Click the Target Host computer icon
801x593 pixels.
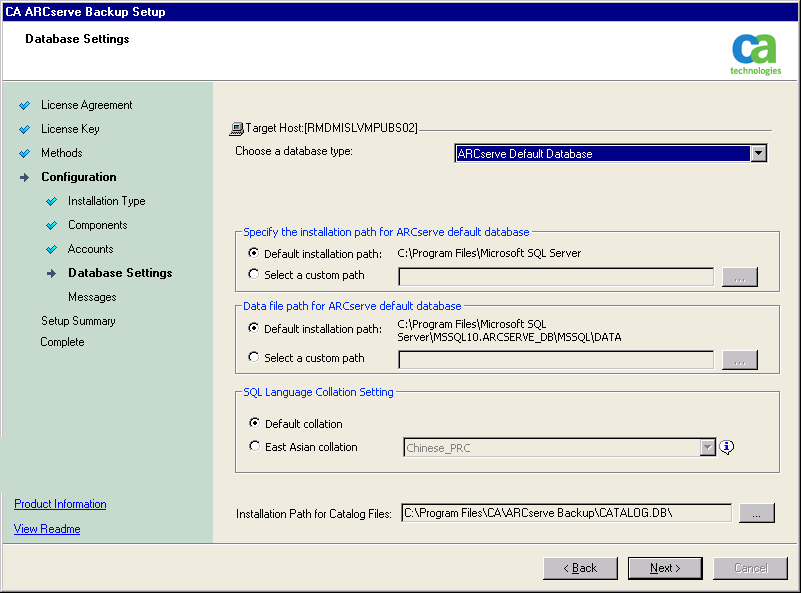pos(237,129)
